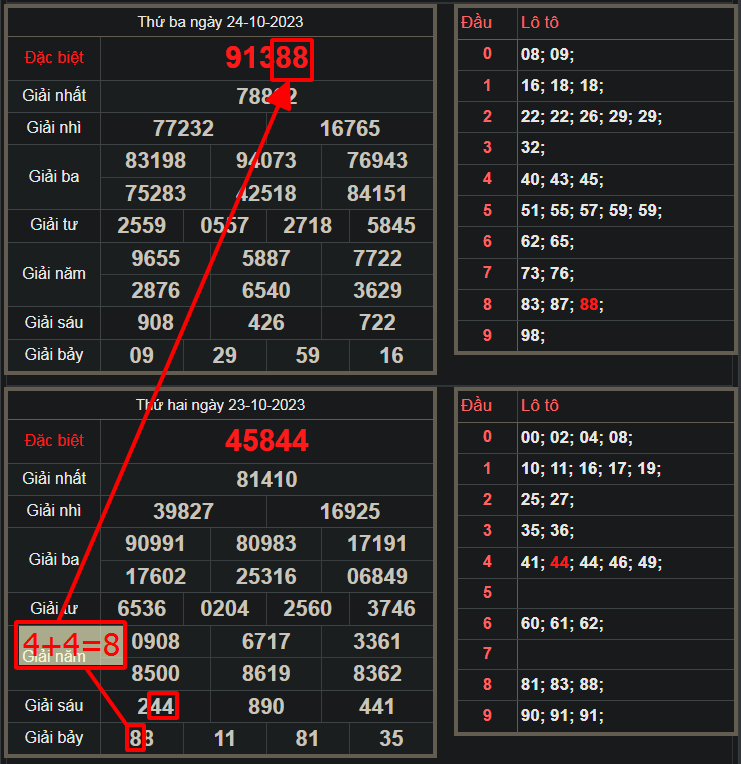Click Giải bảy number 59 in the top table
This screenshot has width=741, height=764.
click(308, 355)
